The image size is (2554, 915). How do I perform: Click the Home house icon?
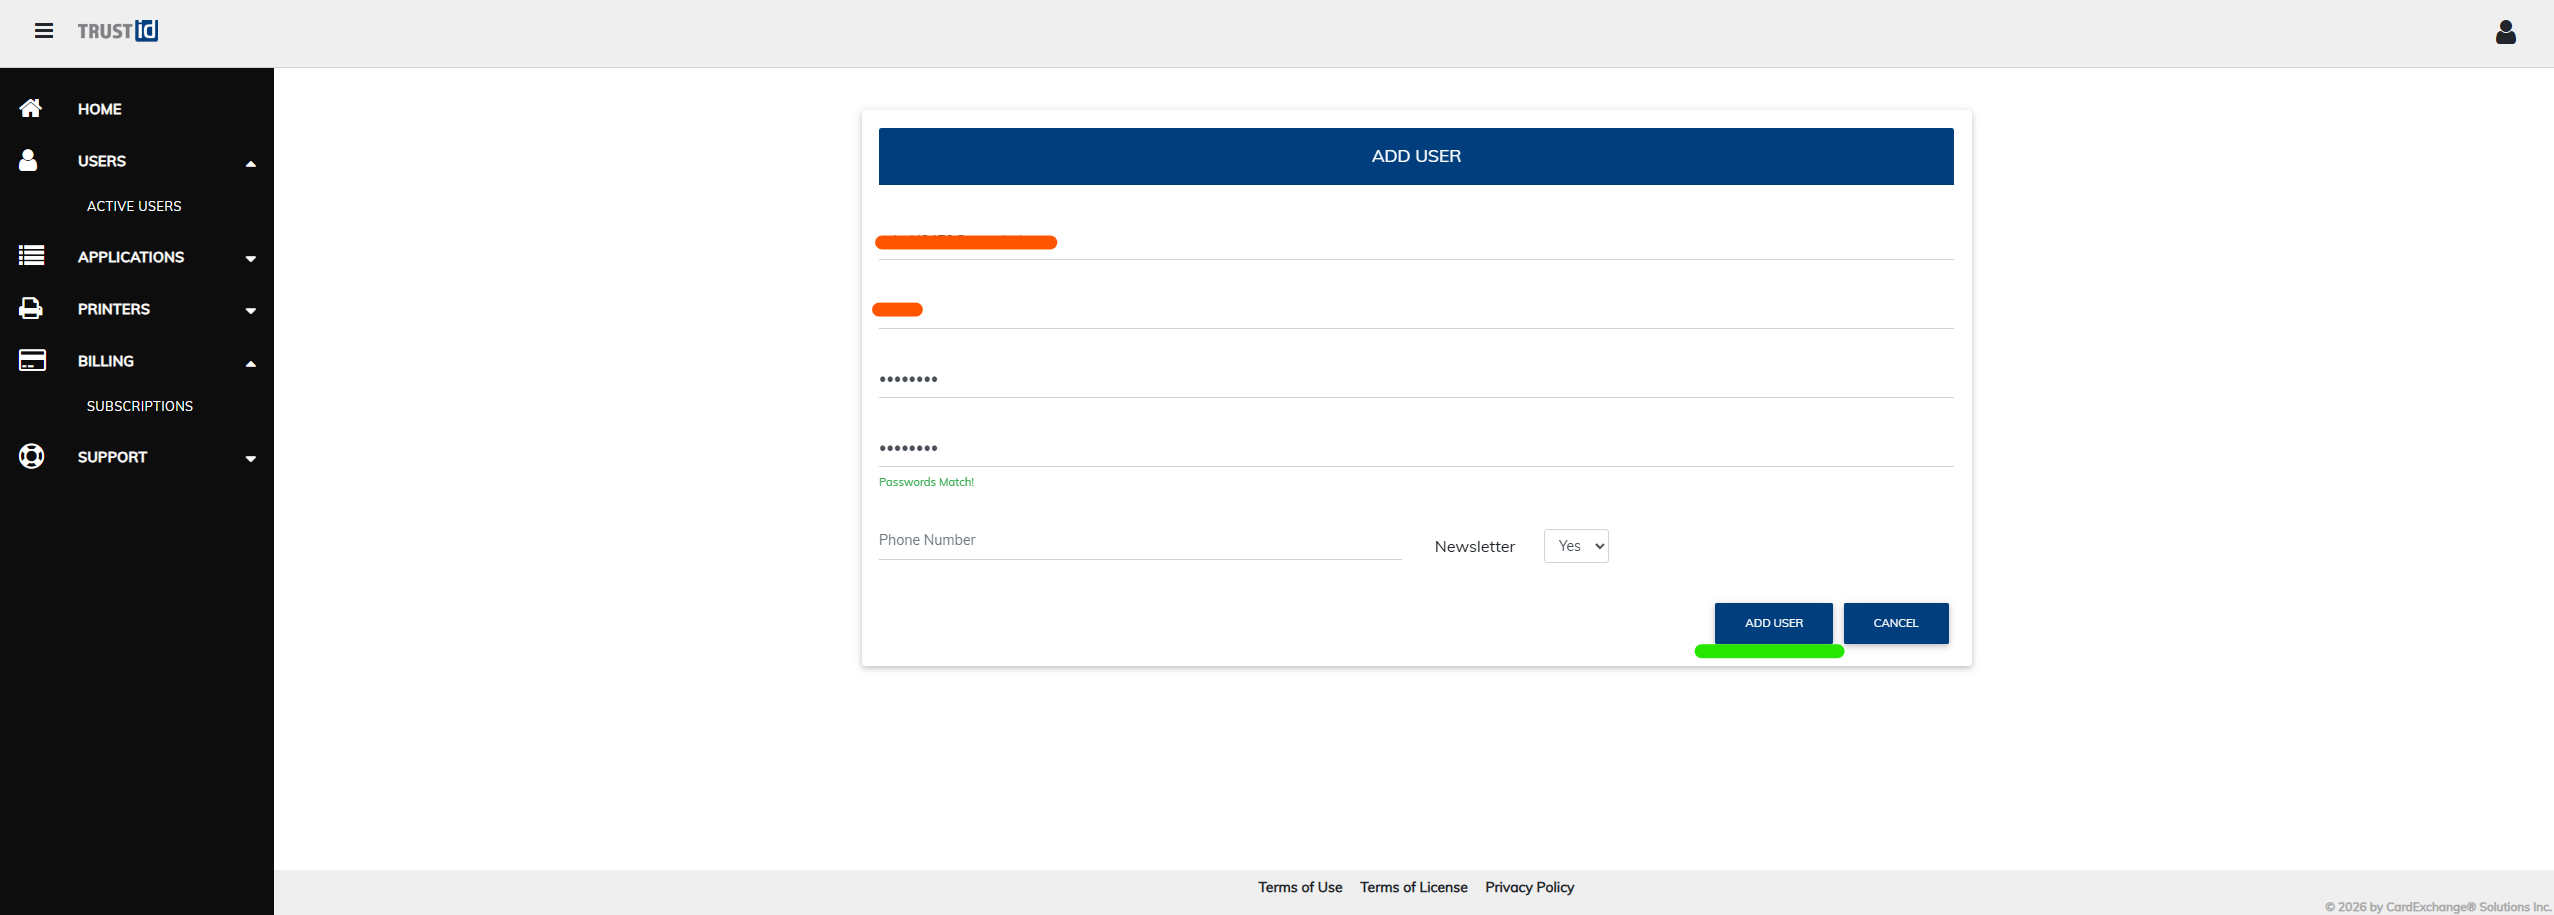[31, 108]
